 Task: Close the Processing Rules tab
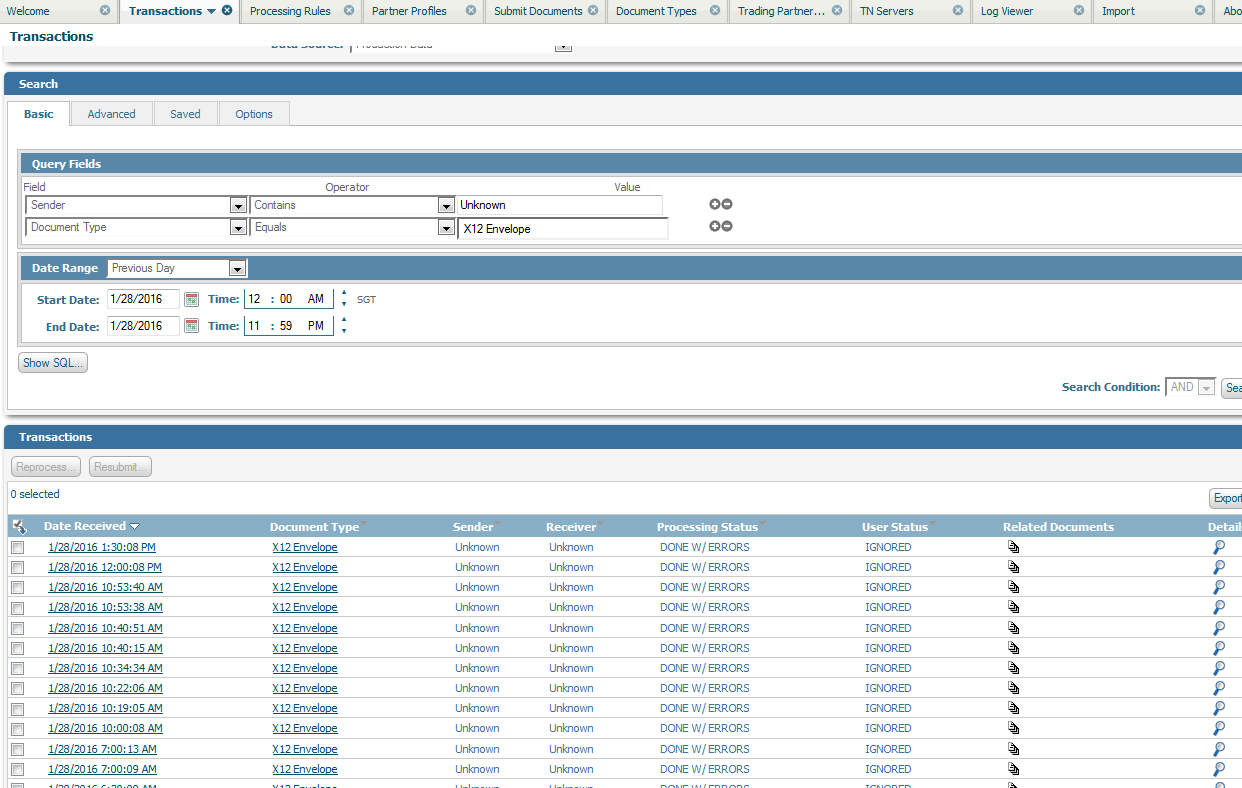point(349,10)
